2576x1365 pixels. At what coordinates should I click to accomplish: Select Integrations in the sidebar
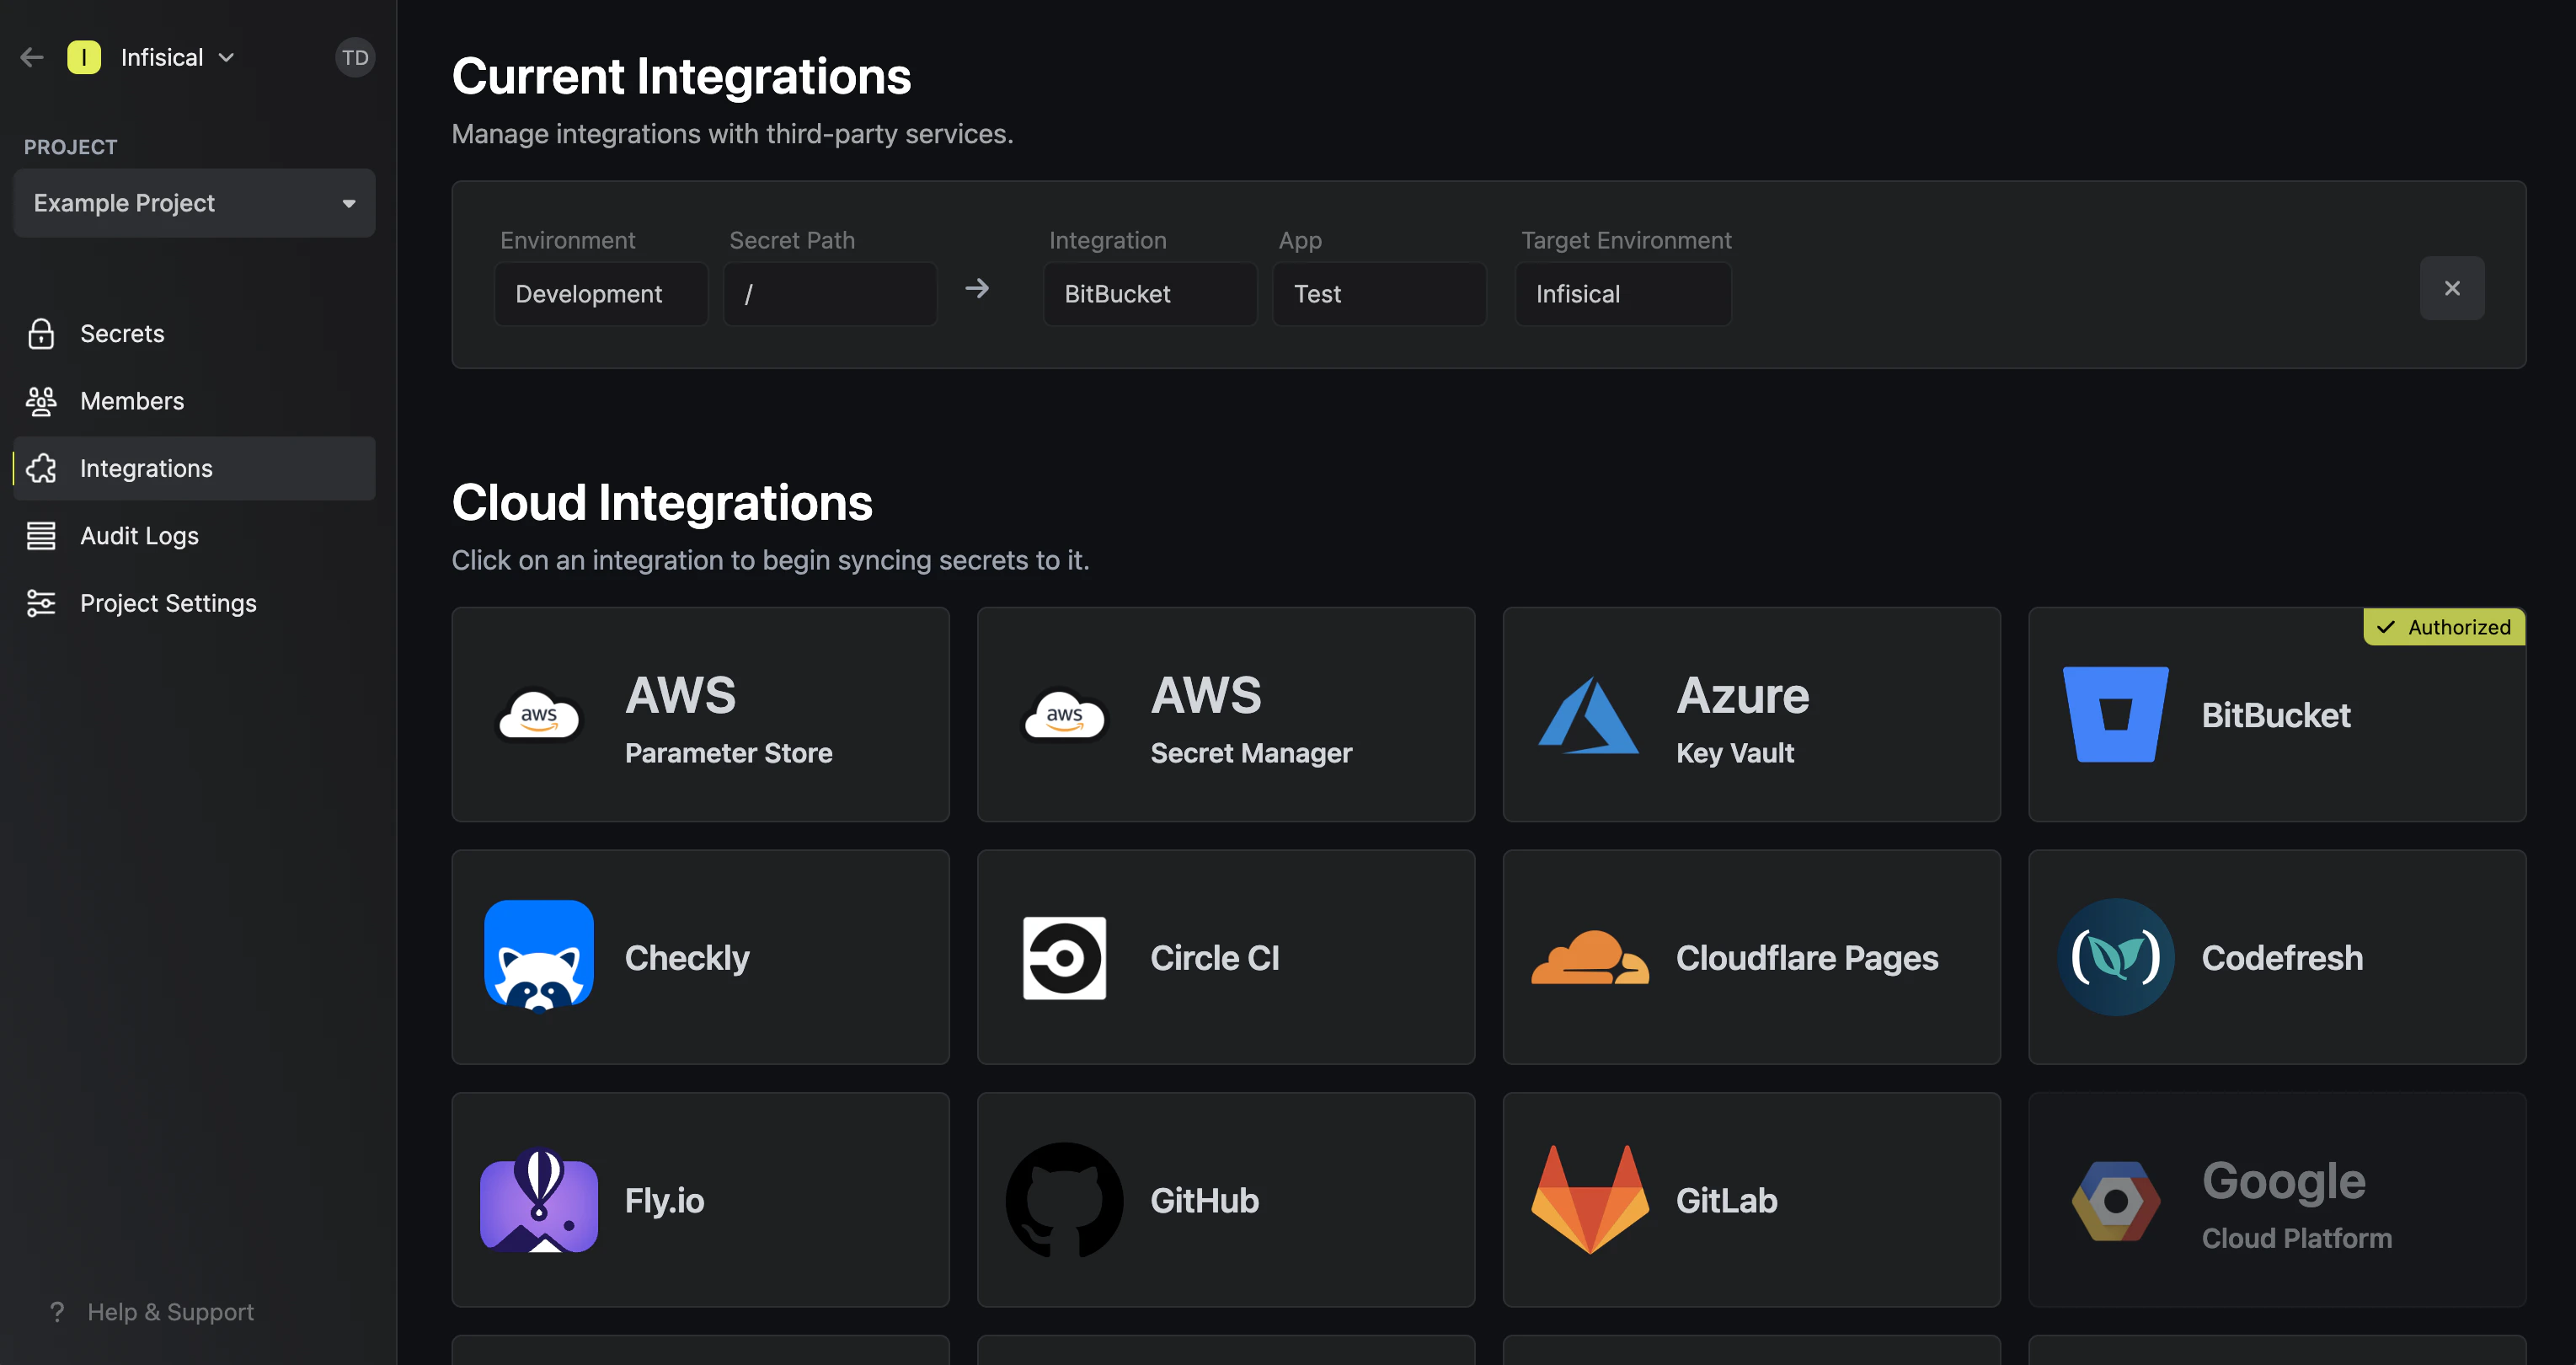point(194,468)
